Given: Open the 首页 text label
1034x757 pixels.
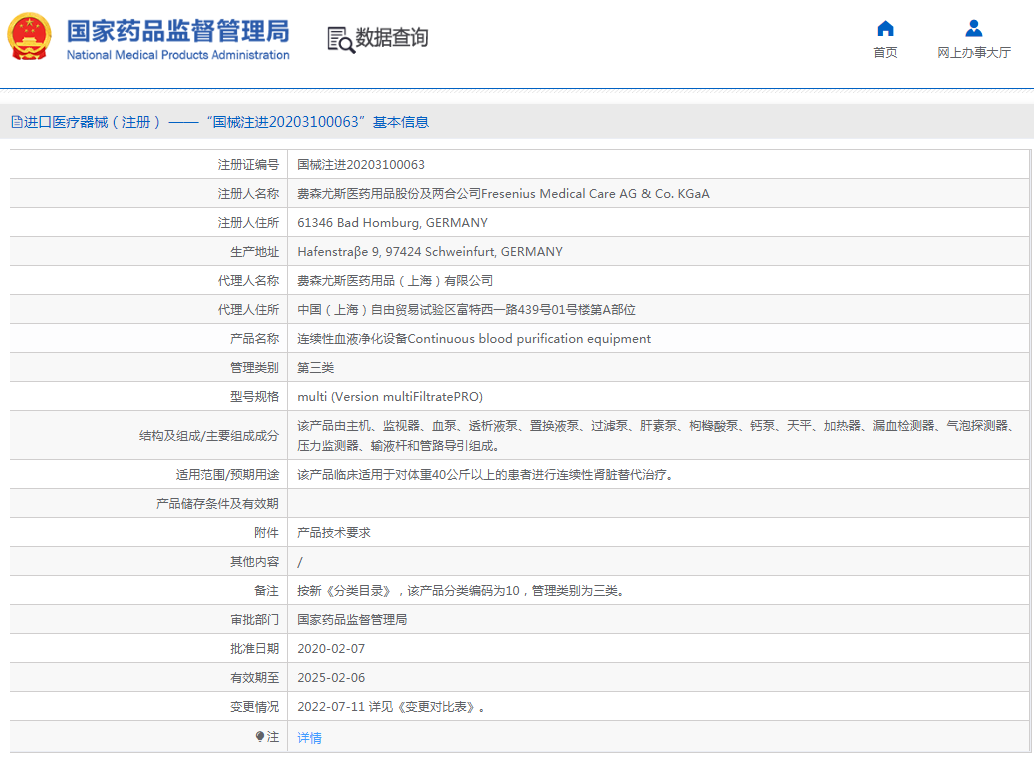Looking at the screenshot, I should click(x=885, y=53).
